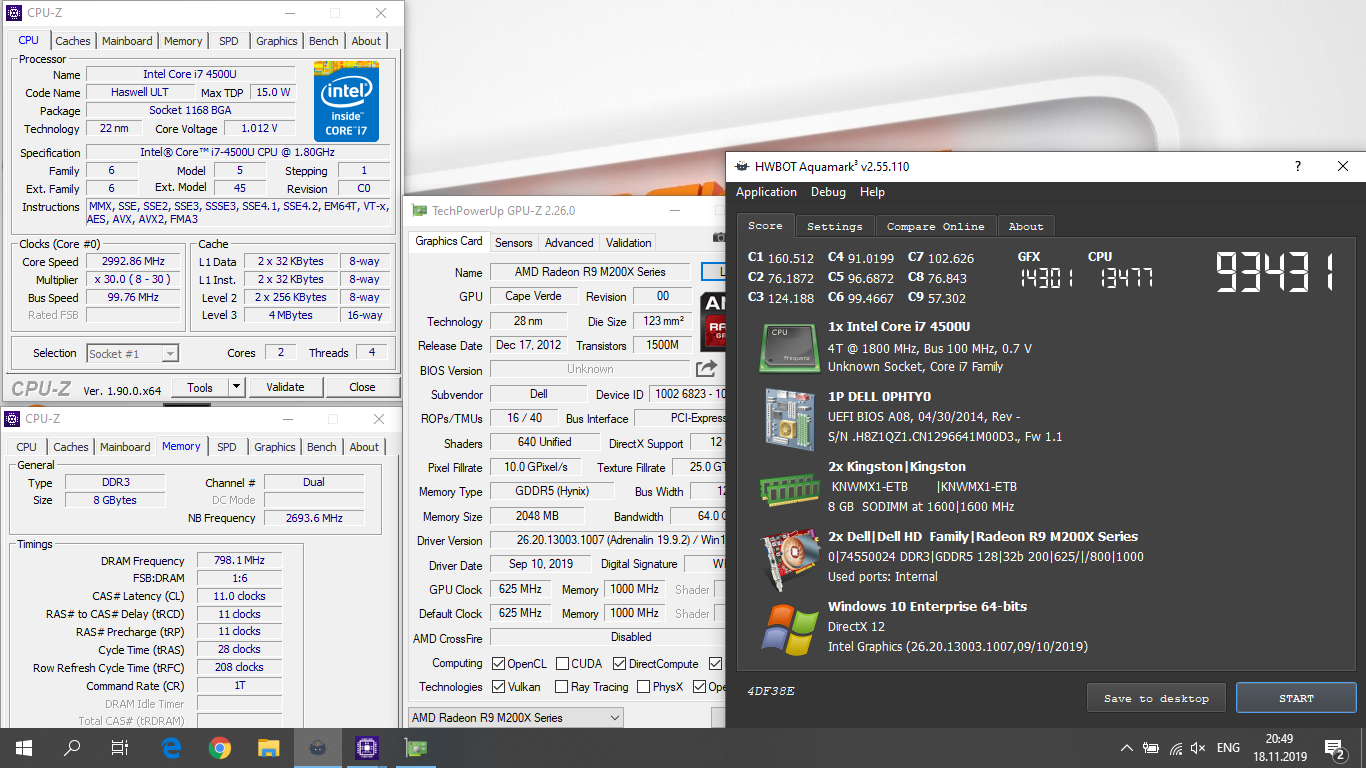Viewport: 1366px width, 768px height.
Task: Launch Microsoft Edge from the taskbar
Action: [171, 747]
